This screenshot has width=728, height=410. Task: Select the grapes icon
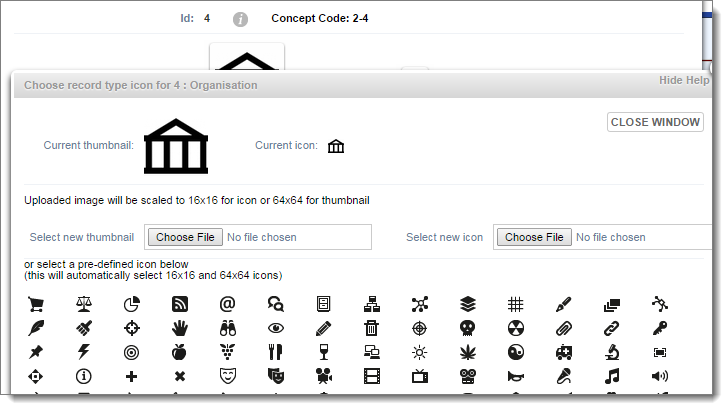228,352
